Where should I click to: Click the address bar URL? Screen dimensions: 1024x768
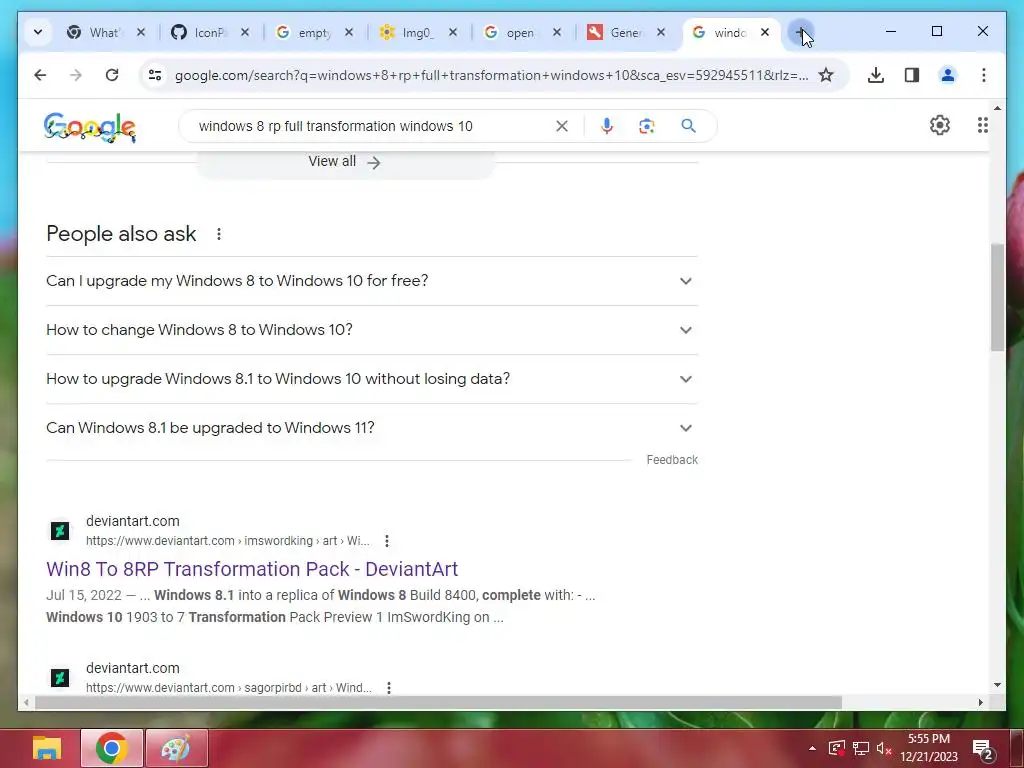[491, 75]
